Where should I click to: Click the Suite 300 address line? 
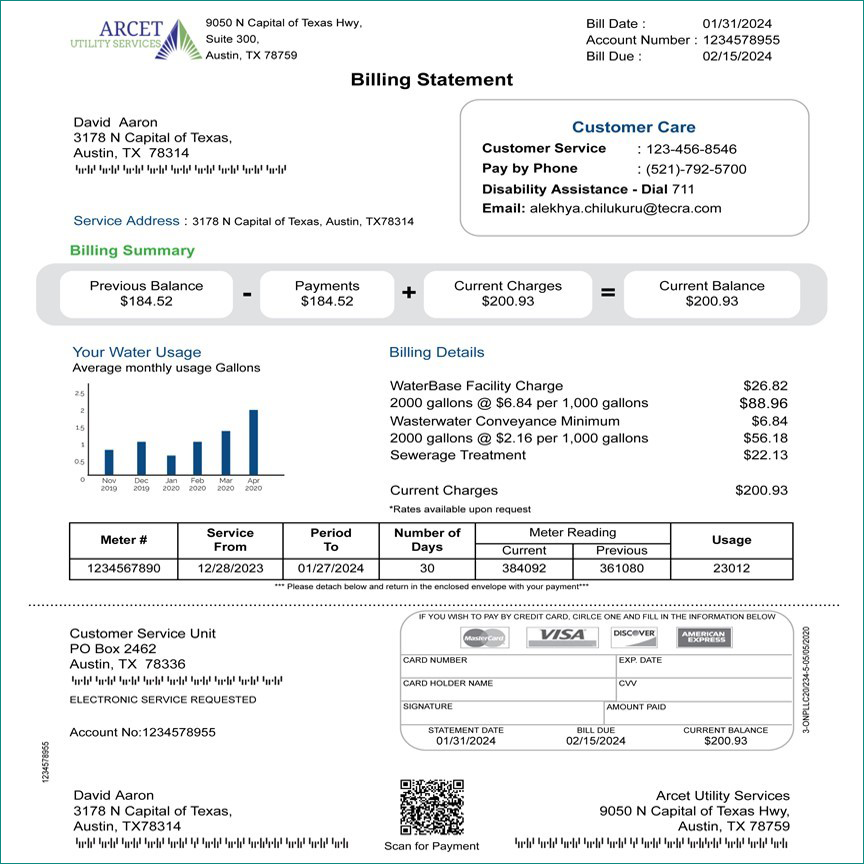[x=232, y=39]
